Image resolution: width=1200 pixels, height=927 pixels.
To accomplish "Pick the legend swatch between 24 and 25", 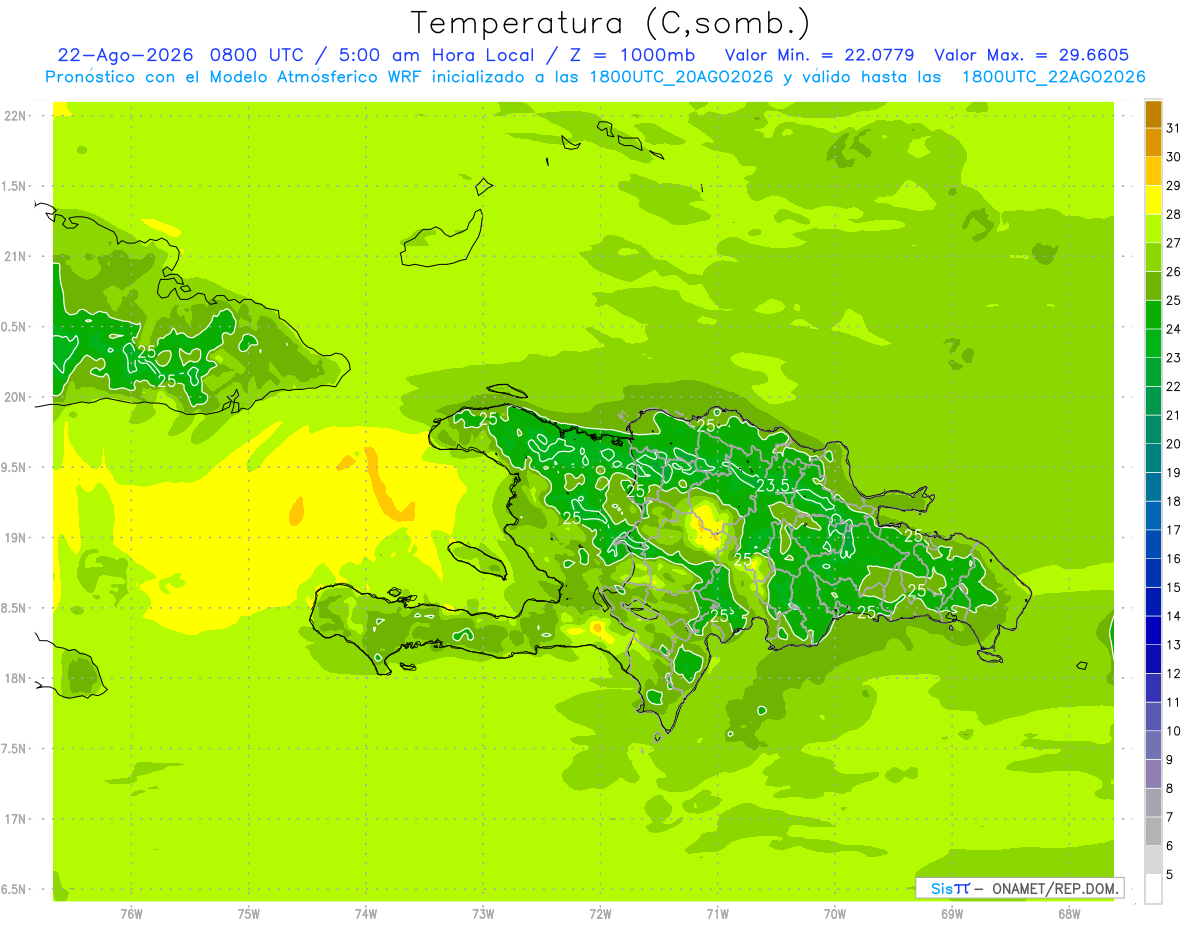I will tap(1153, 314).
